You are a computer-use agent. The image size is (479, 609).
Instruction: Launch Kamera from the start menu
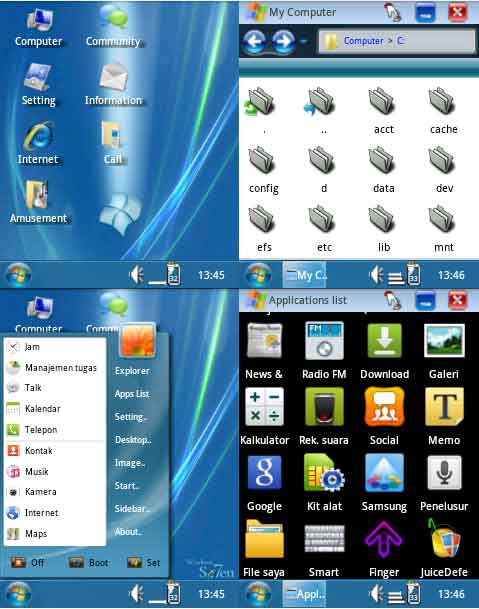click(54, 492)
